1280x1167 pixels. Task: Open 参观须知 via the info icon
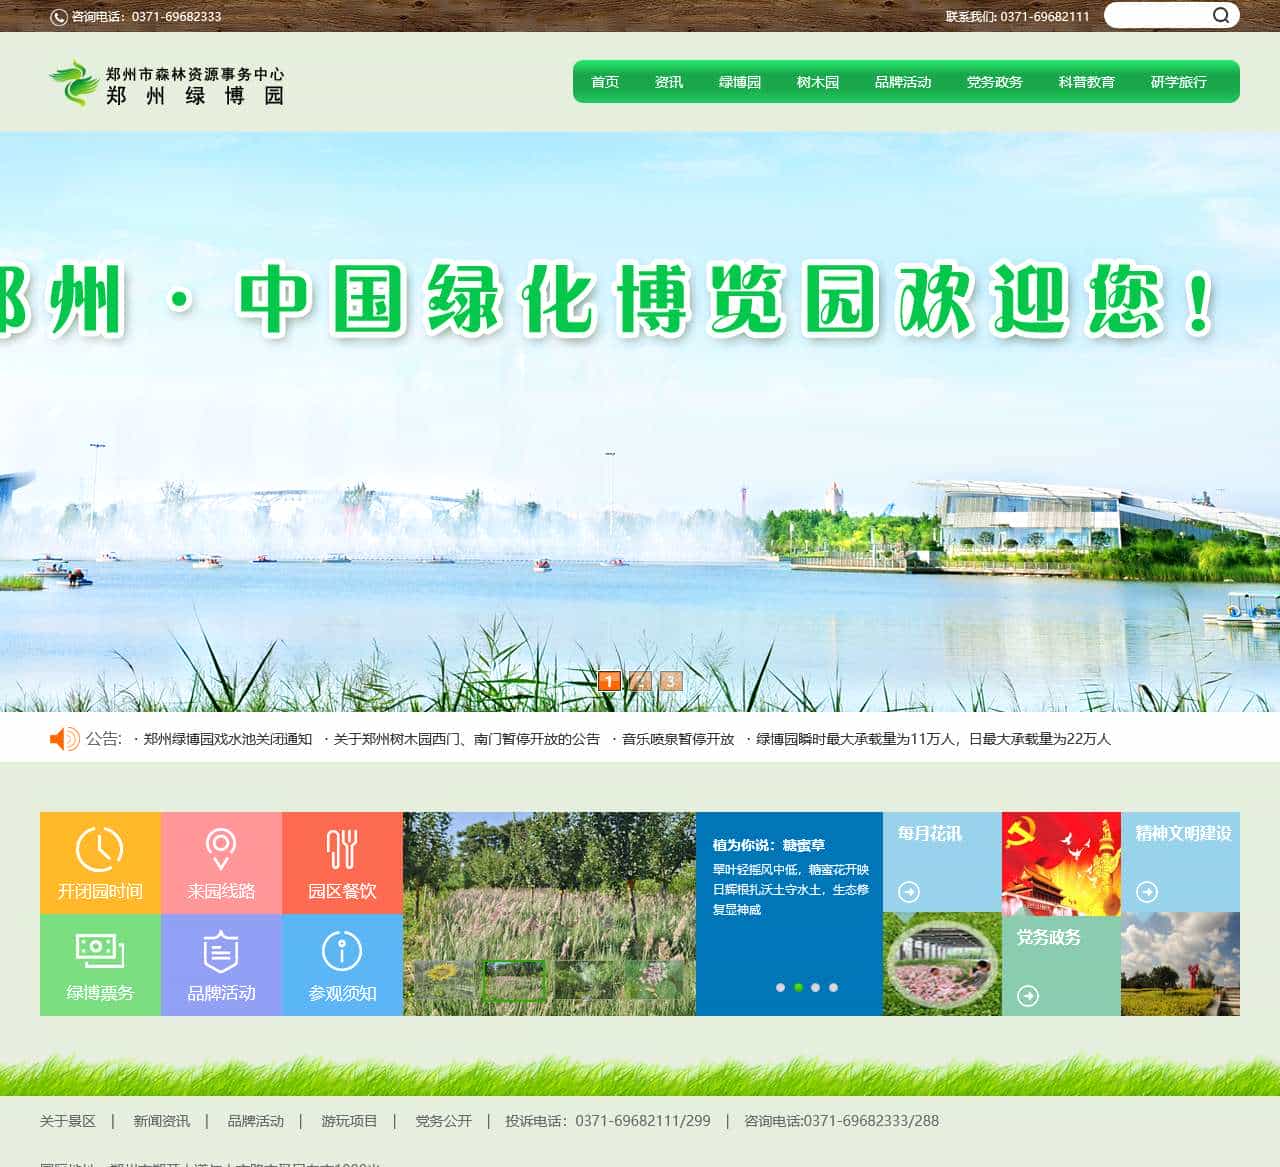[x=343, y=953]
